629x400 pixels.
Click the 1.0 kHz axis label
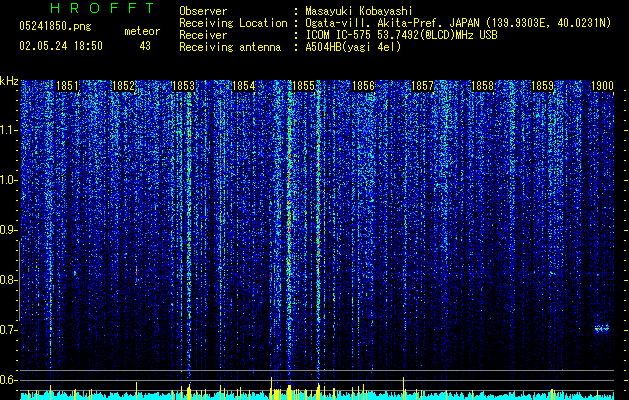tap(9, 180)
